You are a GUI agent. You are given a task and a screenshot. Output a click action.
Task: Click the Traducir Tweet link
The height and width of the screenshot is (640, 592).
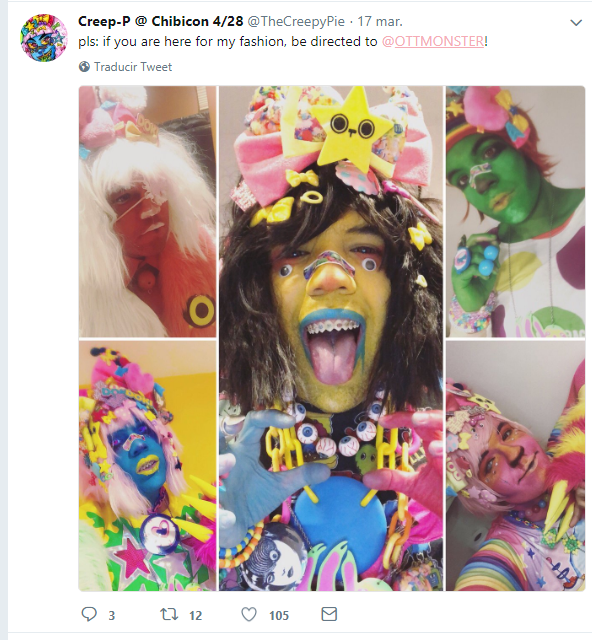(x=133, y=67)
